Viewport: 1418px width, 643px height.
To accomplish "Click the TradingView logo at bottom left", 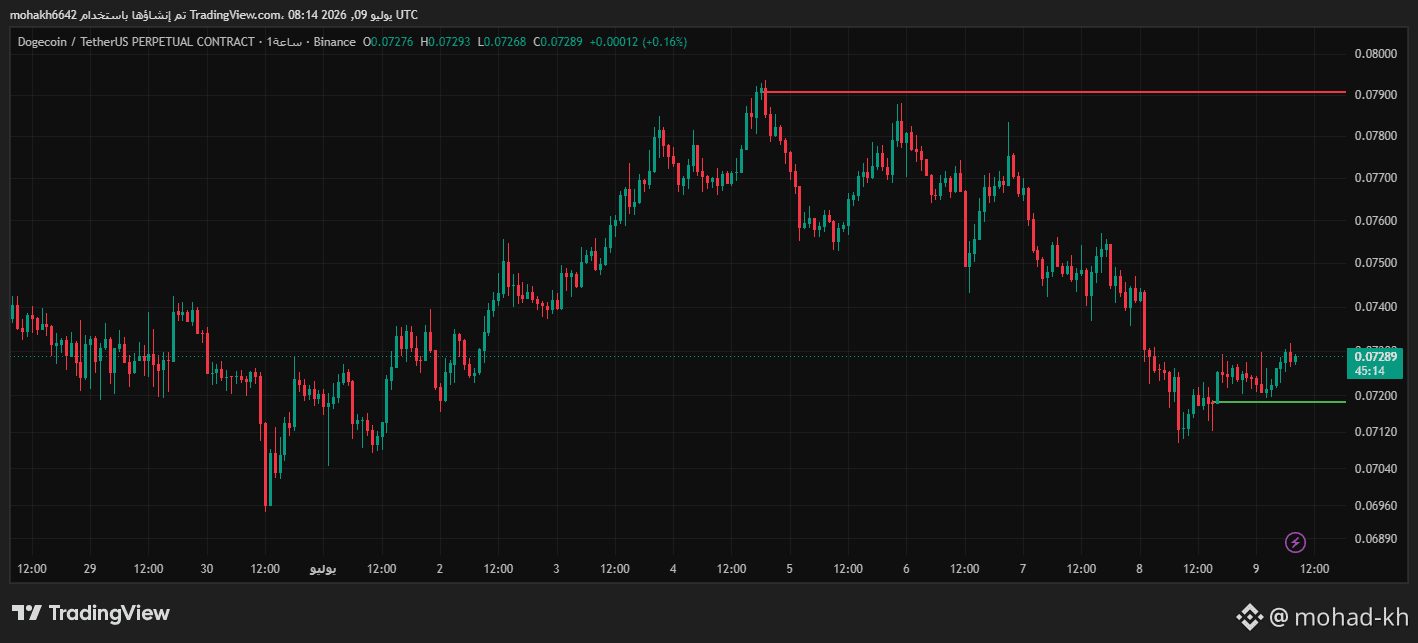I will 91,613.
